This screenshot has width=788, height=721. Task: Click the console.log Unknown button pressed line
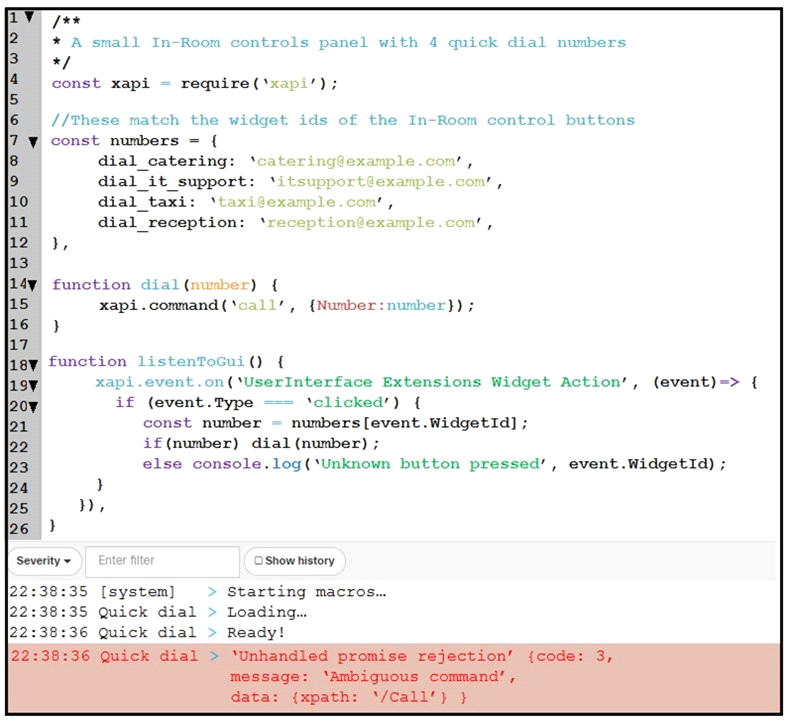[x=435, y=464]
